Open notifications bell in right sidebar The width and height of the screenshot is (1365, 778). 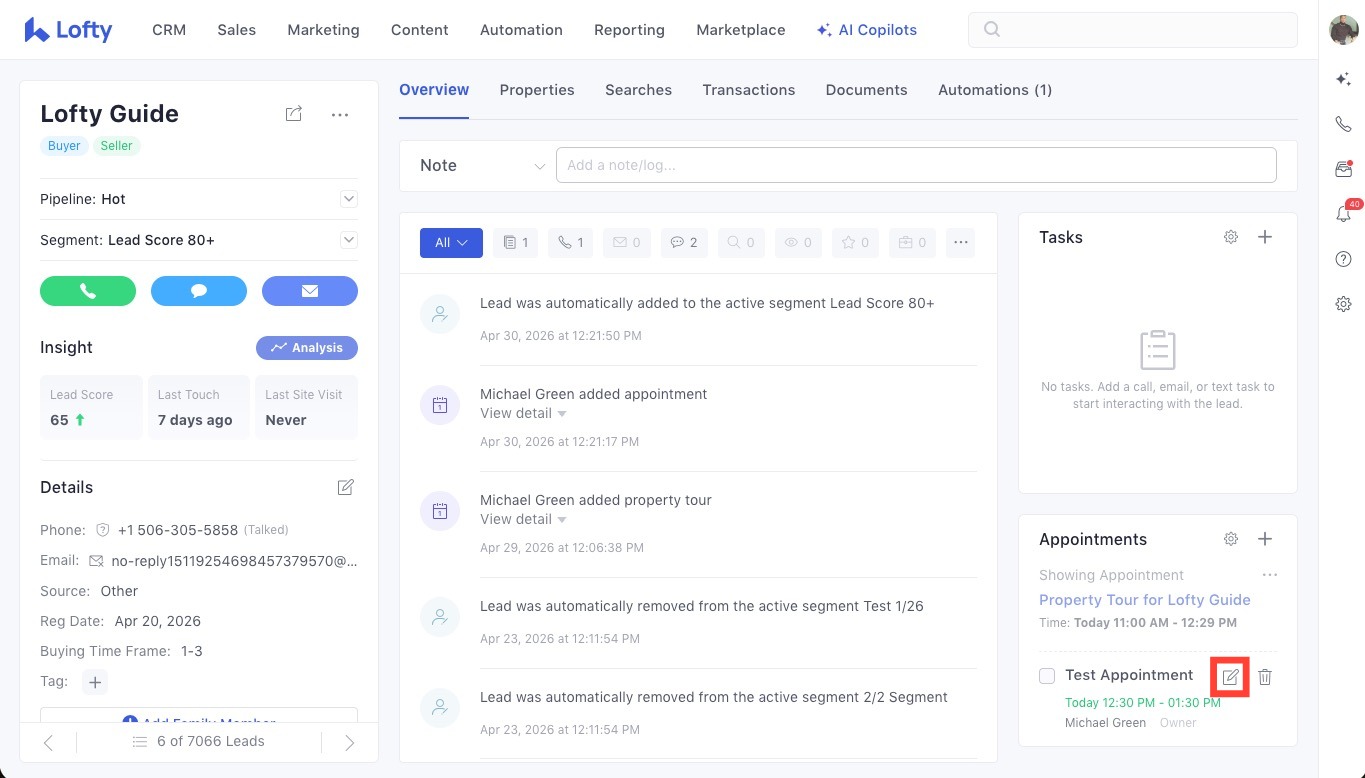(x=1344, y=213)
